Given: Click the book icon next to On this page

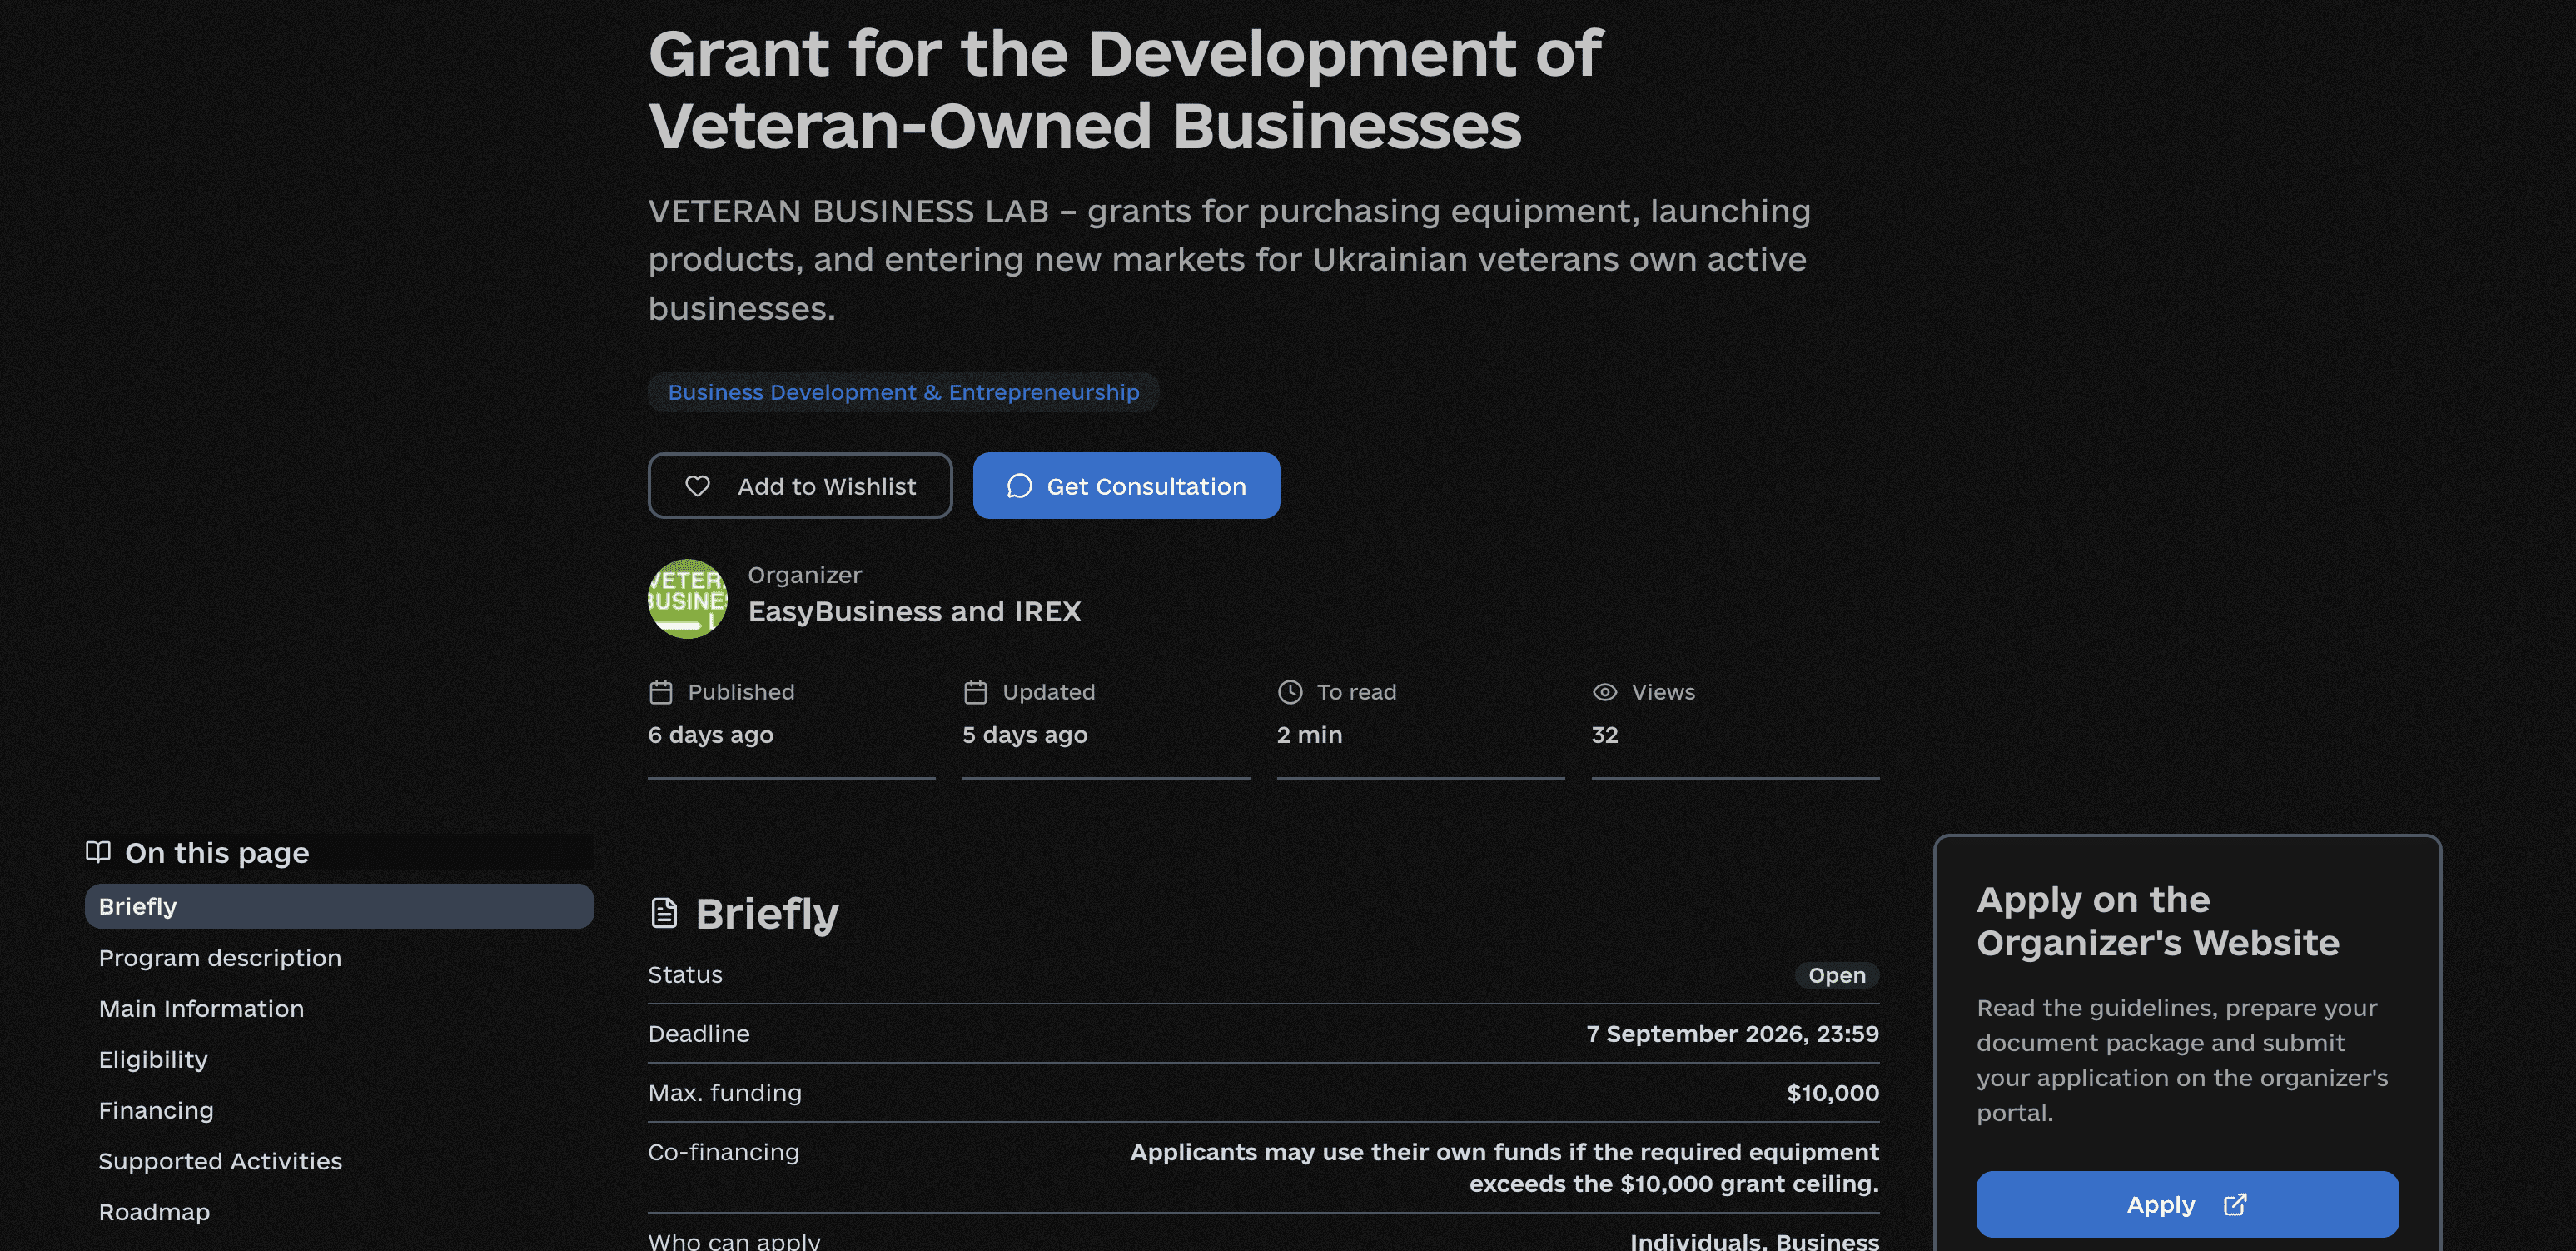Looking at the screenshot, I should click(98, 851).
